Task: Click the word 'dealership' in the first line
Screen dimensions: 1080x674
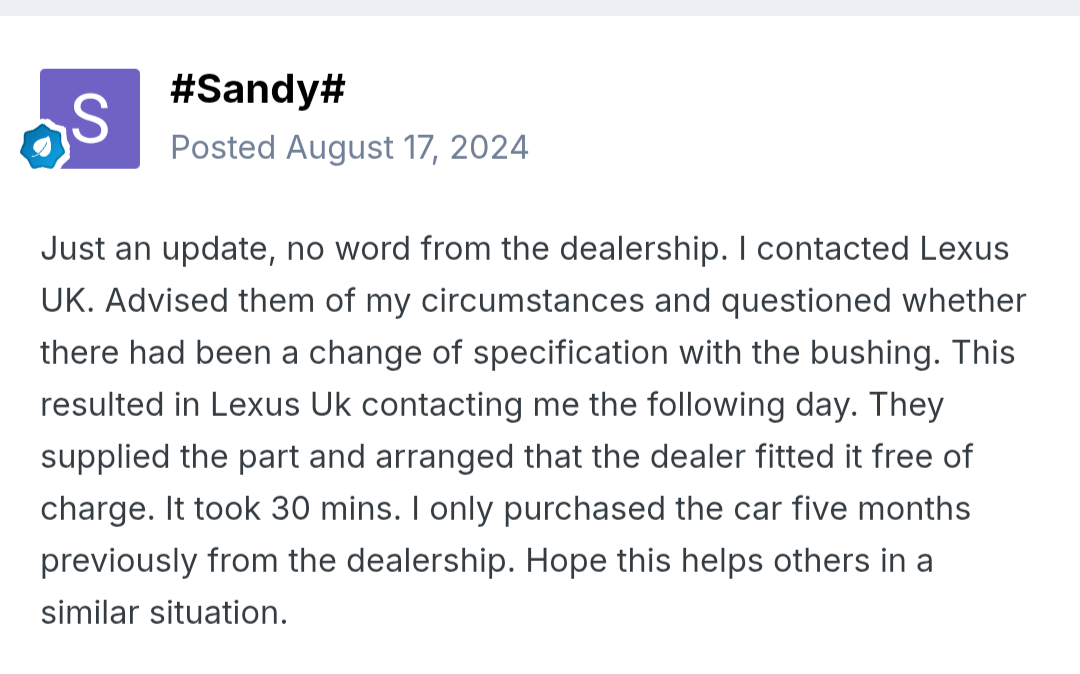Action: (x=643, y=249)
